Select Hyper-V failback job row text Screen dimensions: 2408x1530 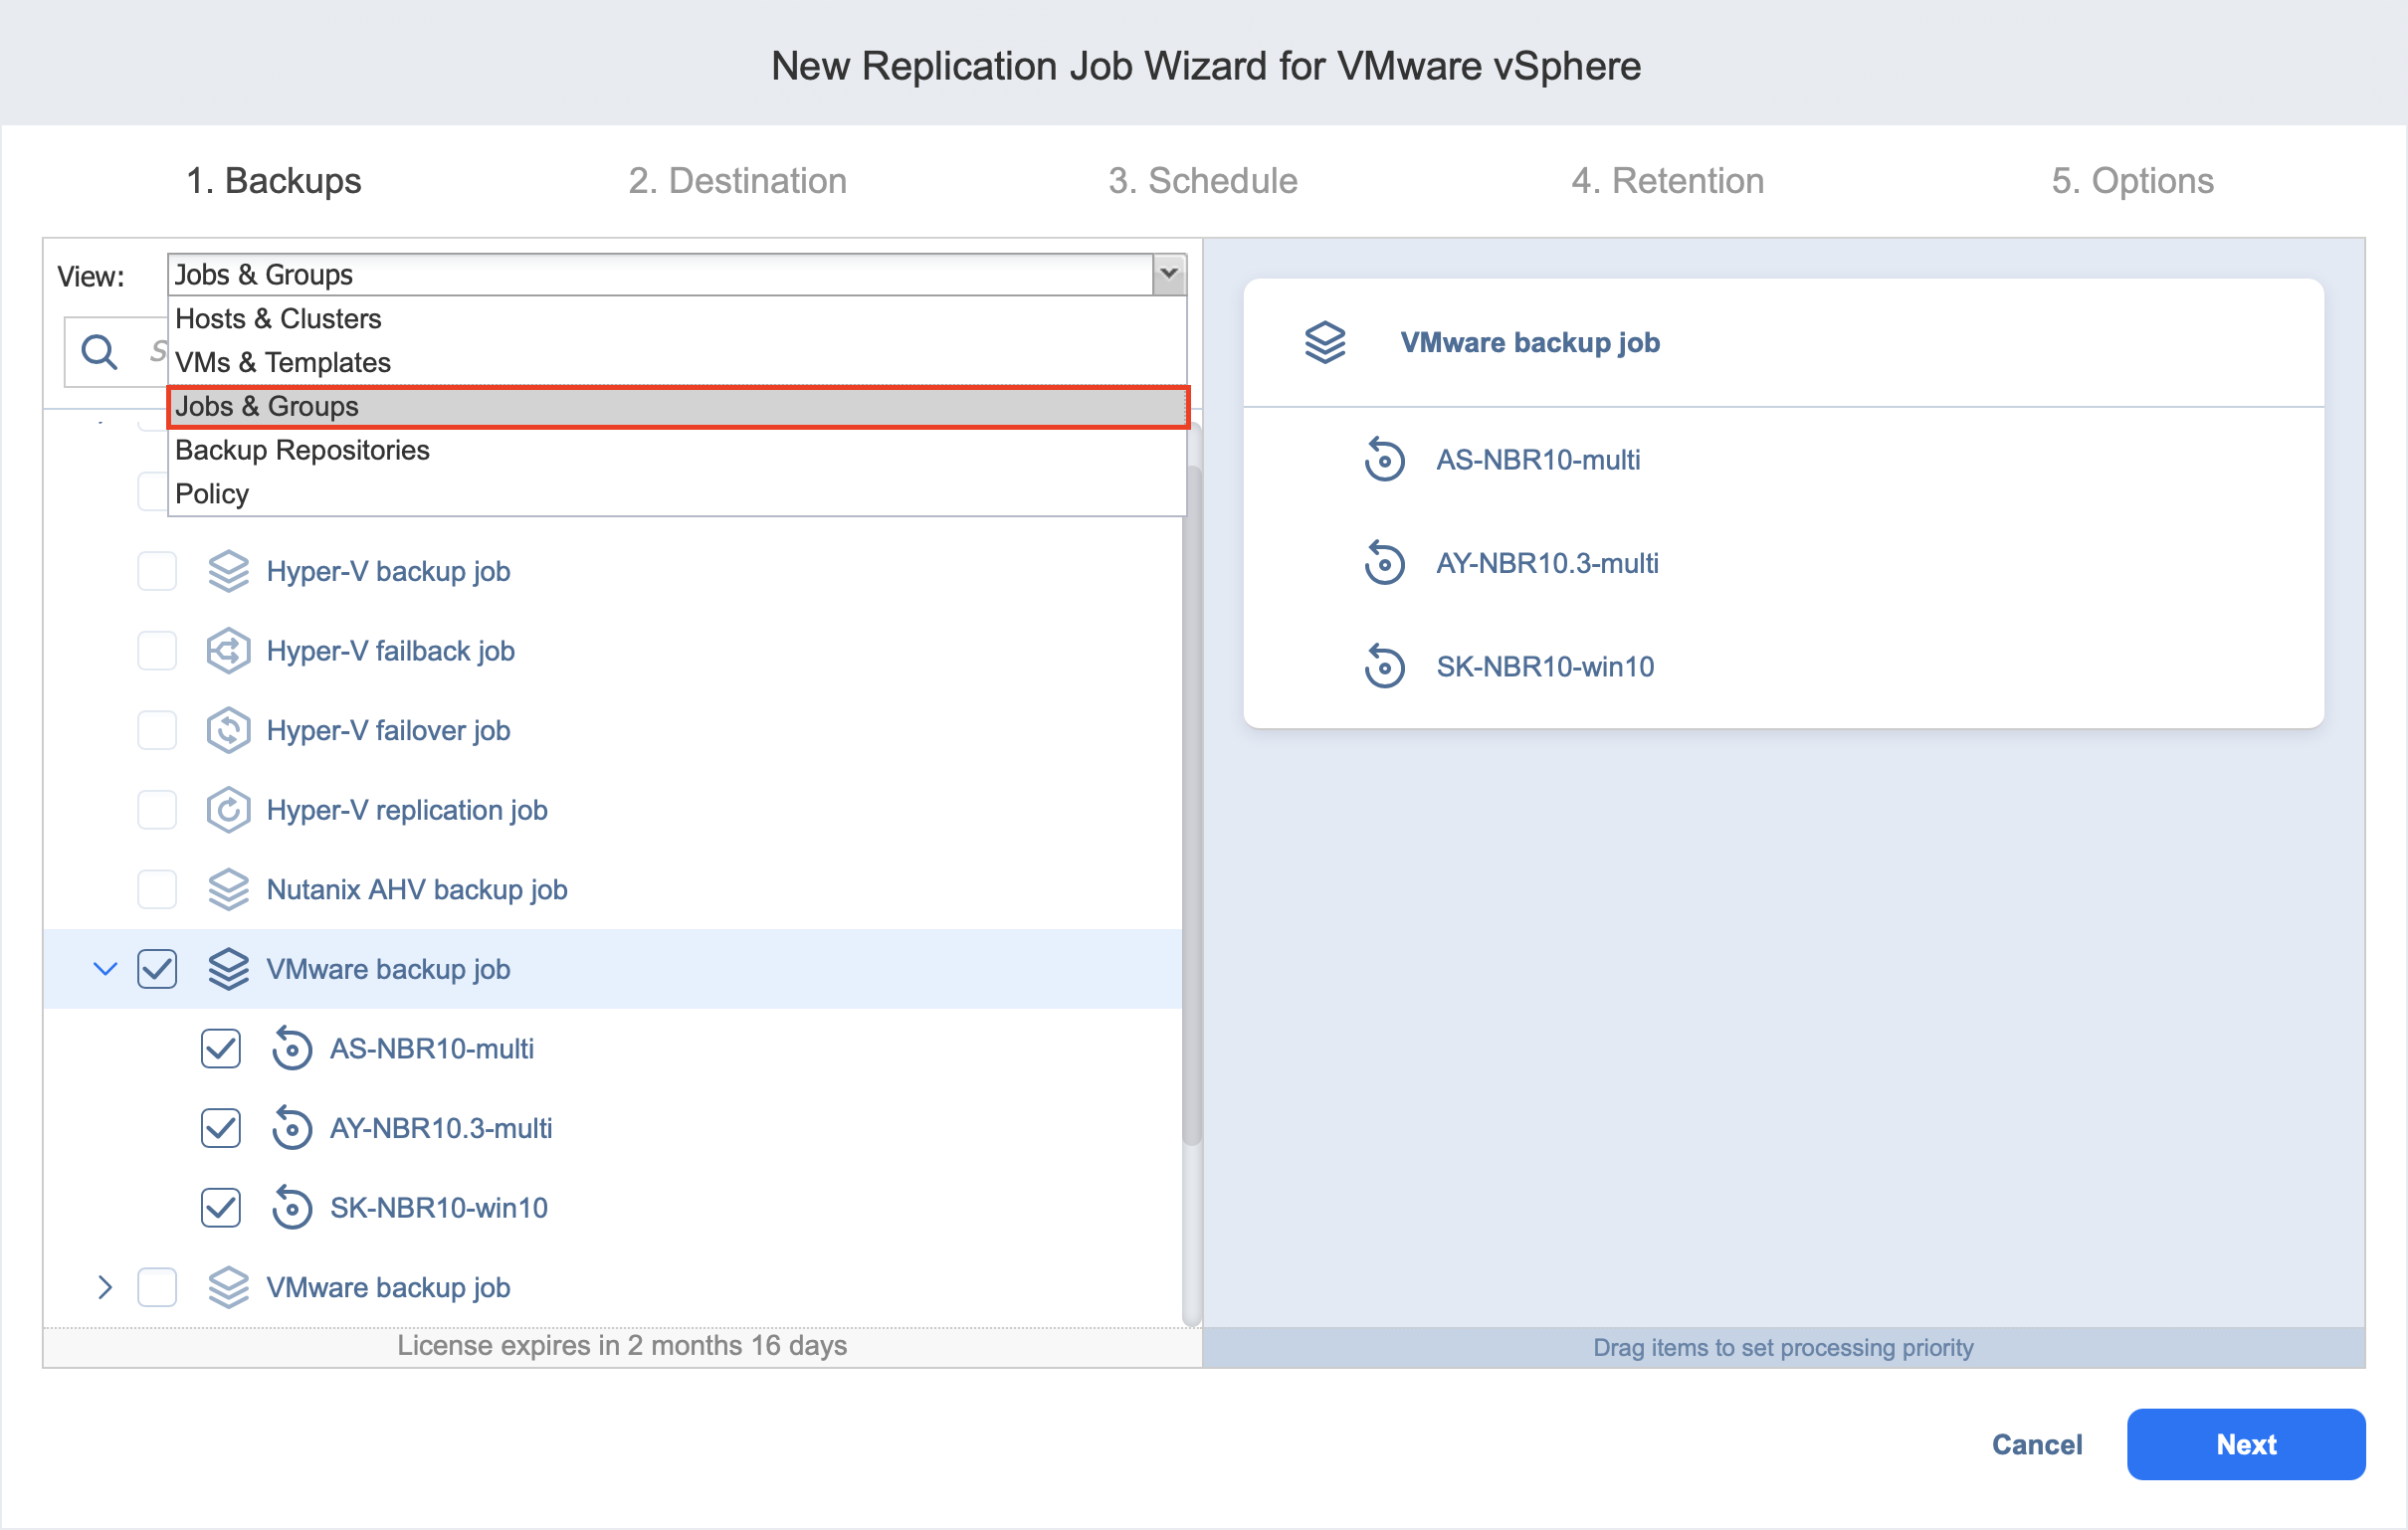click(x=390, y=651)
